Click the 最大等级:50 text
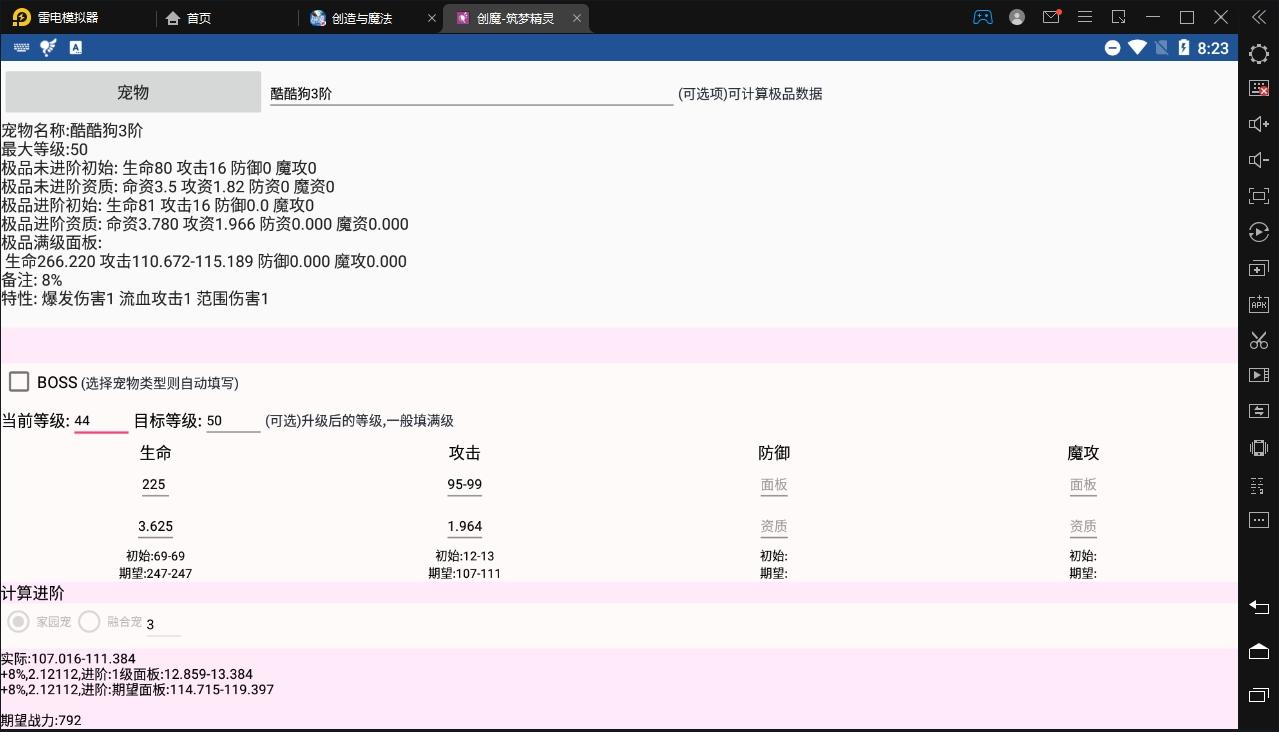This screenshot has height=732, width=1279. click(x=44, y=149)
